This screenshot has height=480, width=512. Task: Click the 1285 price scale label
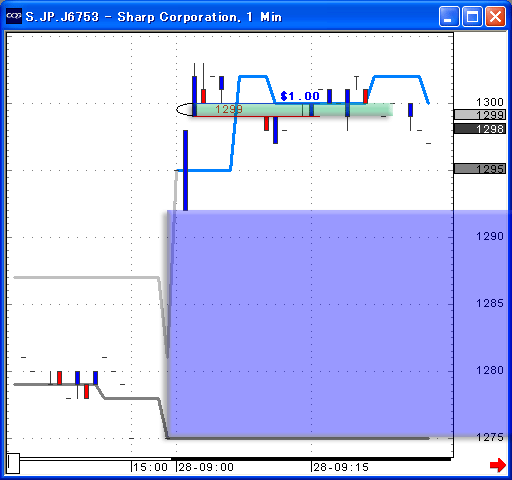point(490,303)
